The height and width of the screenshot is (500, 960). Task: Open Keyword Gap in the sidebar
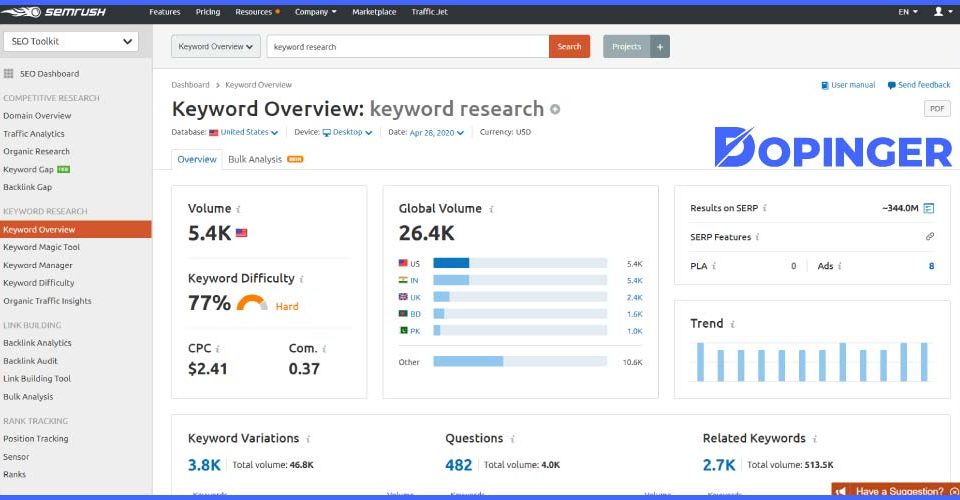point(29,170)
